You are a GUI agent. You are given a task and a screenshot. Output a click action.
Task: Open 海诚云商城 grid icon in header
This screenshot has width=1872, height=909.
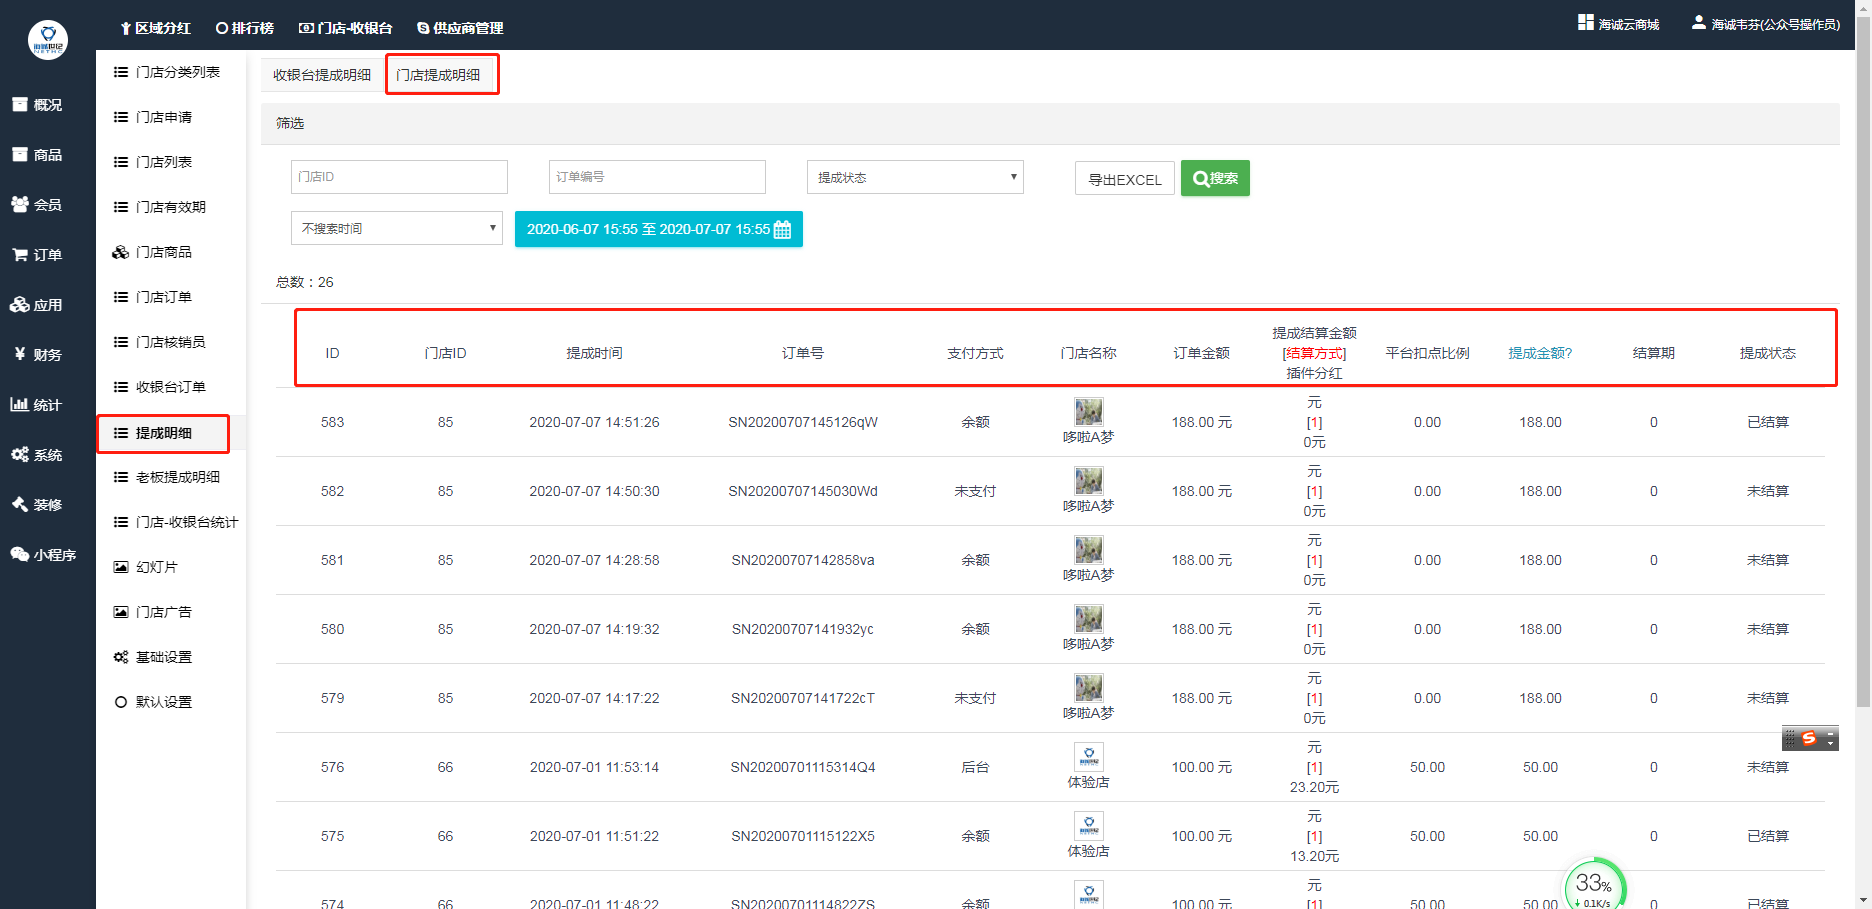[1585, 23]
